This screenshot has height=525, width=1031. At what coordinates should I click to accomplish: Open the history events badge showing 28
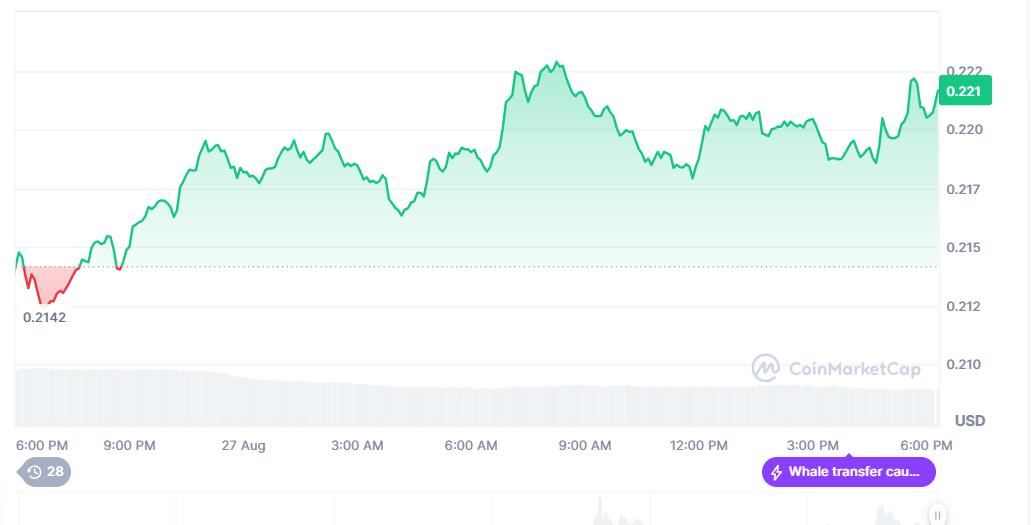45,472
